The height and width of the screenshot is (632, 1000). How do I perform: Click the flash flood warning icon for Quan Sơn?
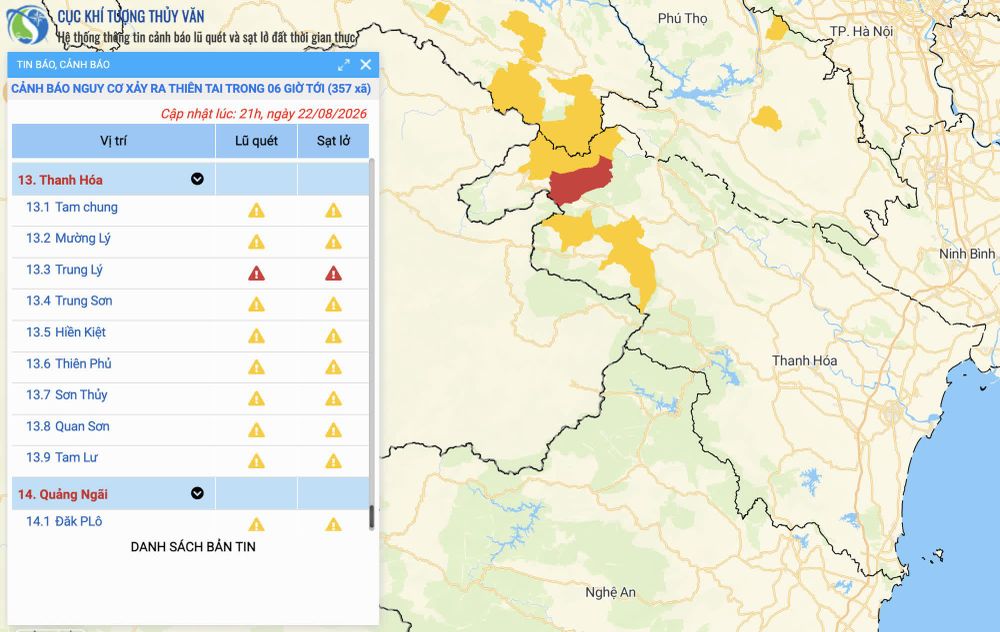click(256, 430)
